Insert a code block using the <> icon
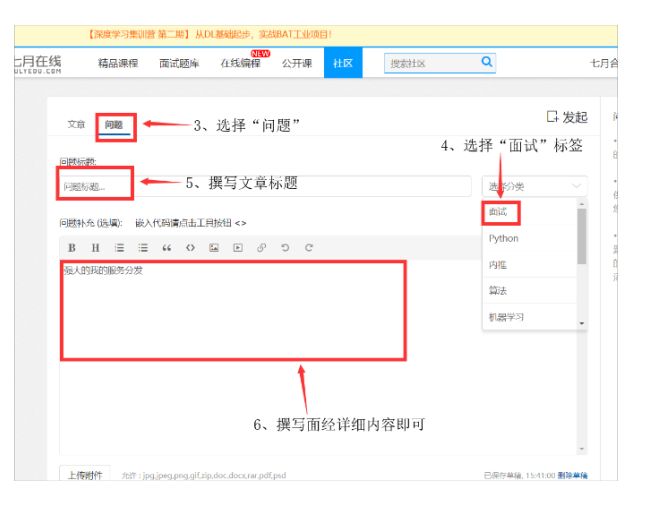The width and height of the screenshot is (655, 505). point(190,248)
